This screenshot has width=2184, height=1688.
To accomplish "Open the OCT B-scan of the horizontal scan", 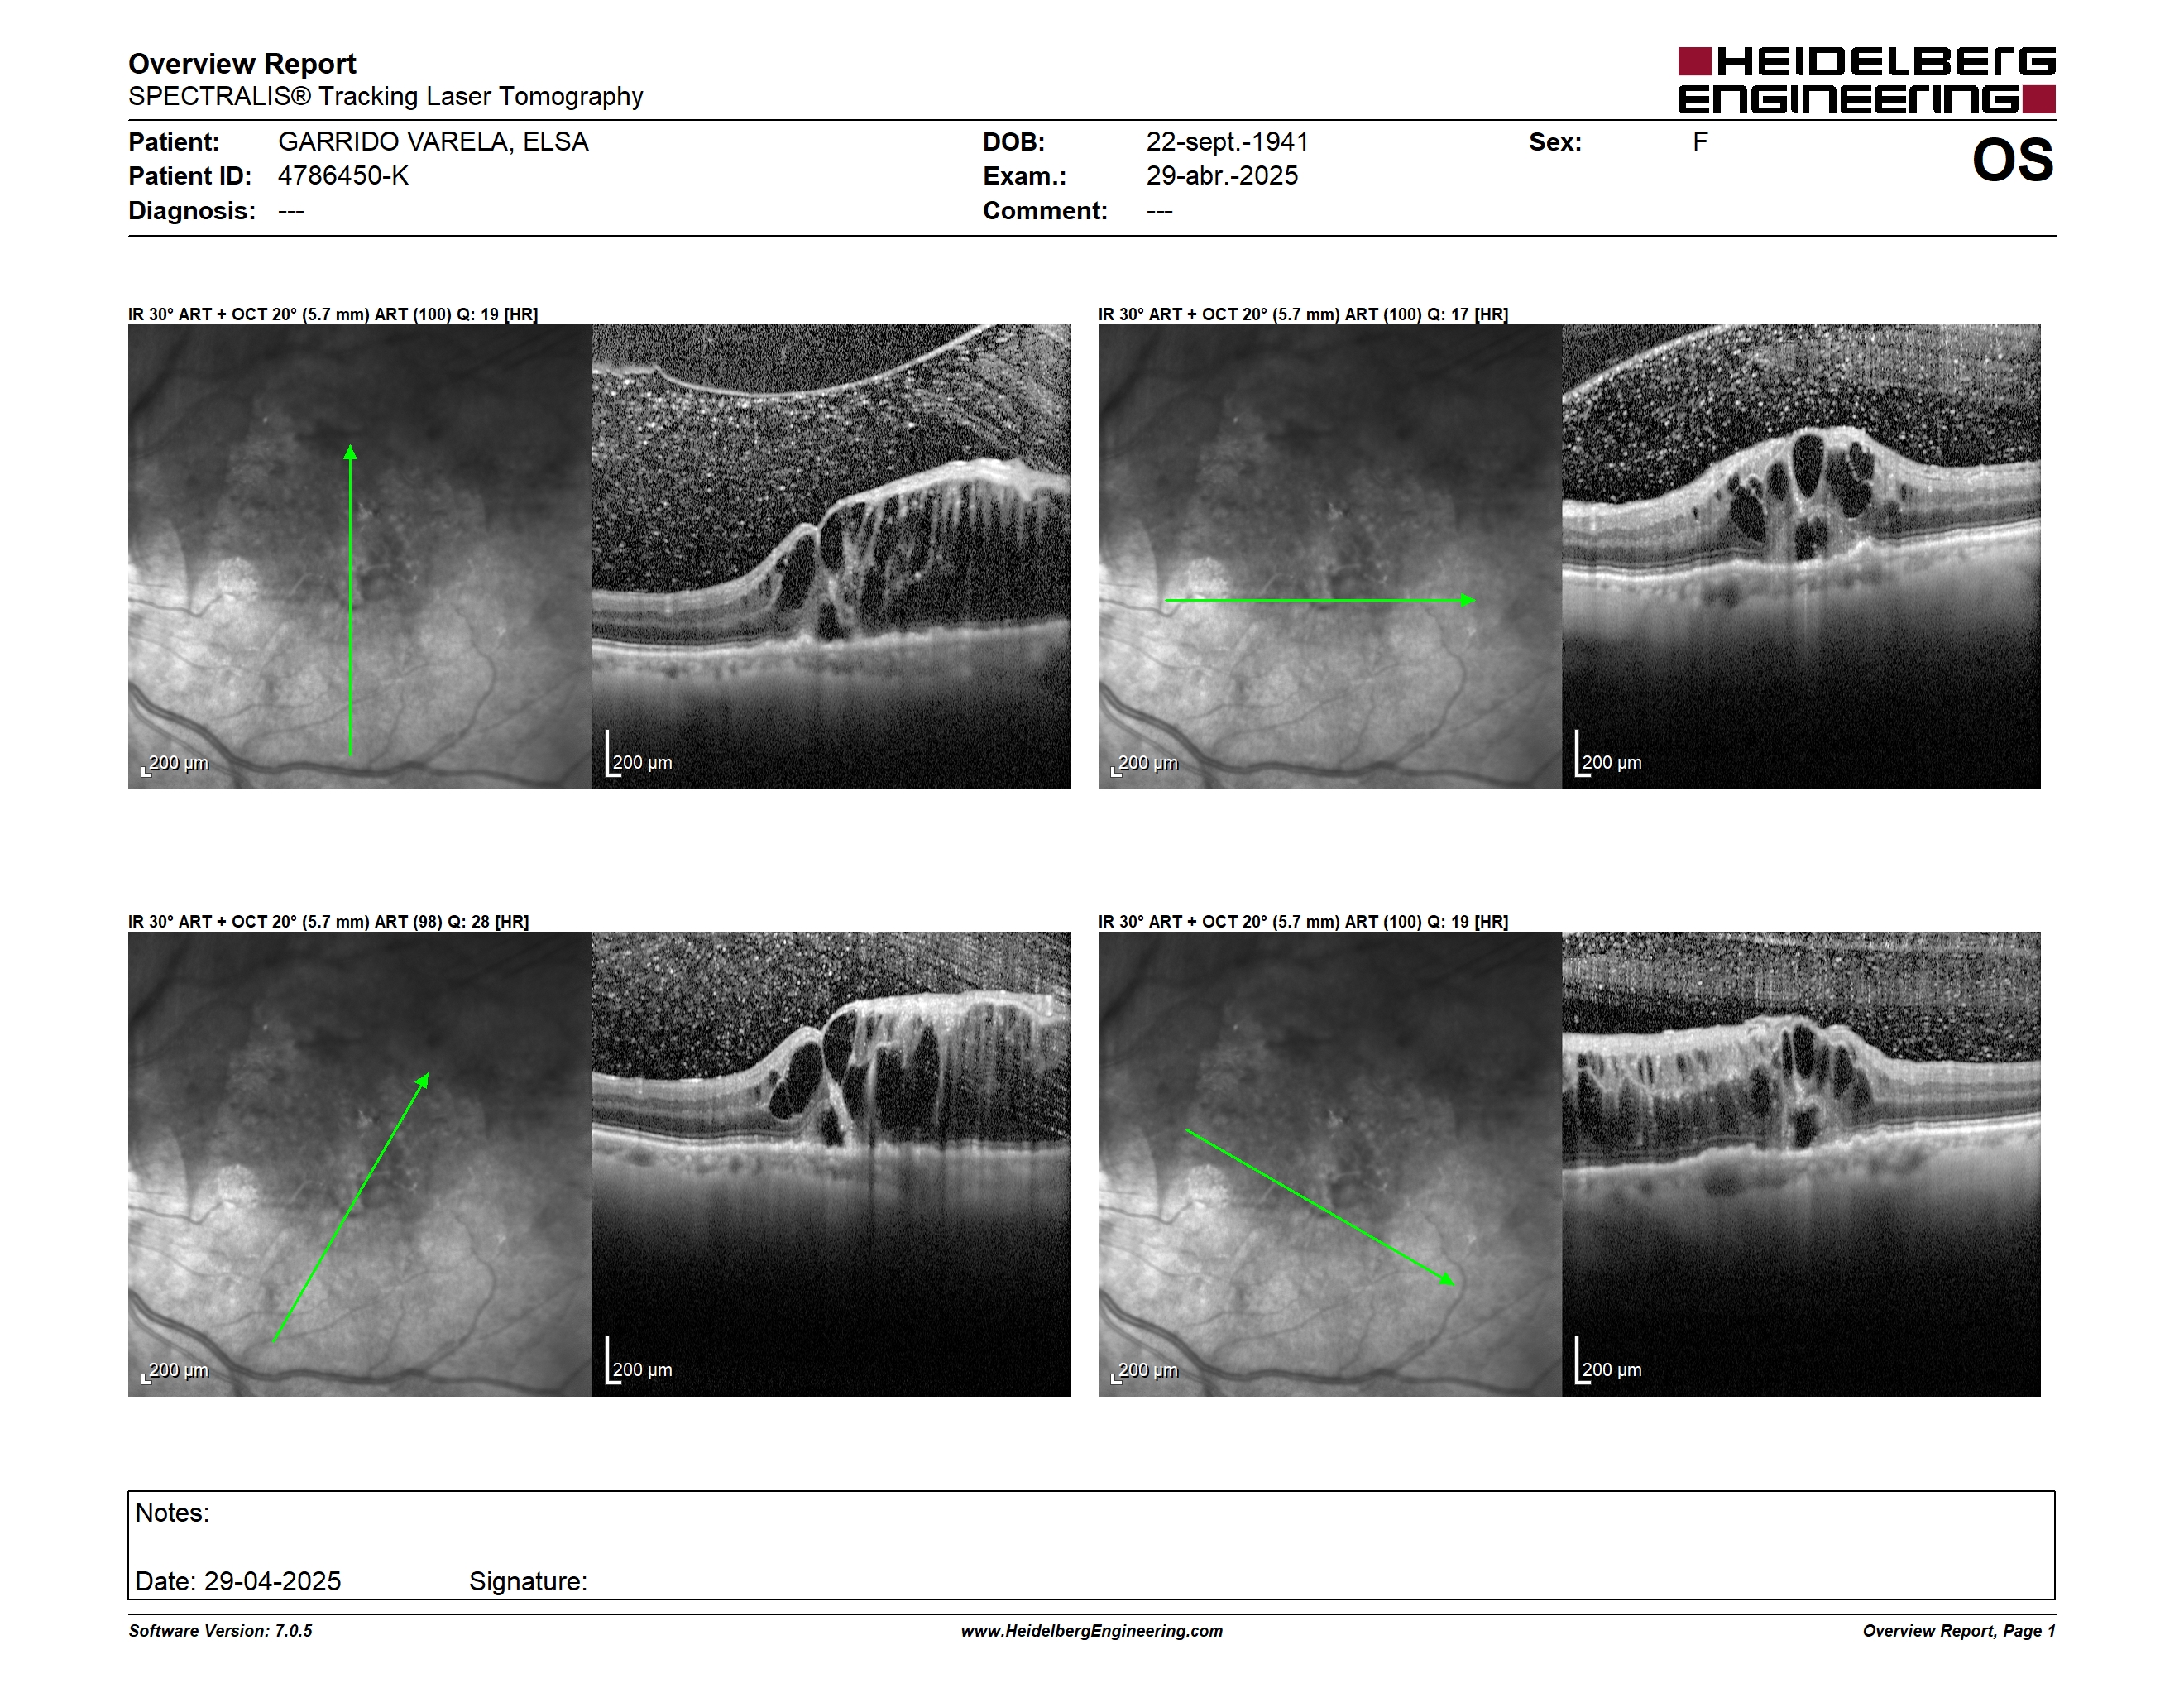I will [1801, 556].
